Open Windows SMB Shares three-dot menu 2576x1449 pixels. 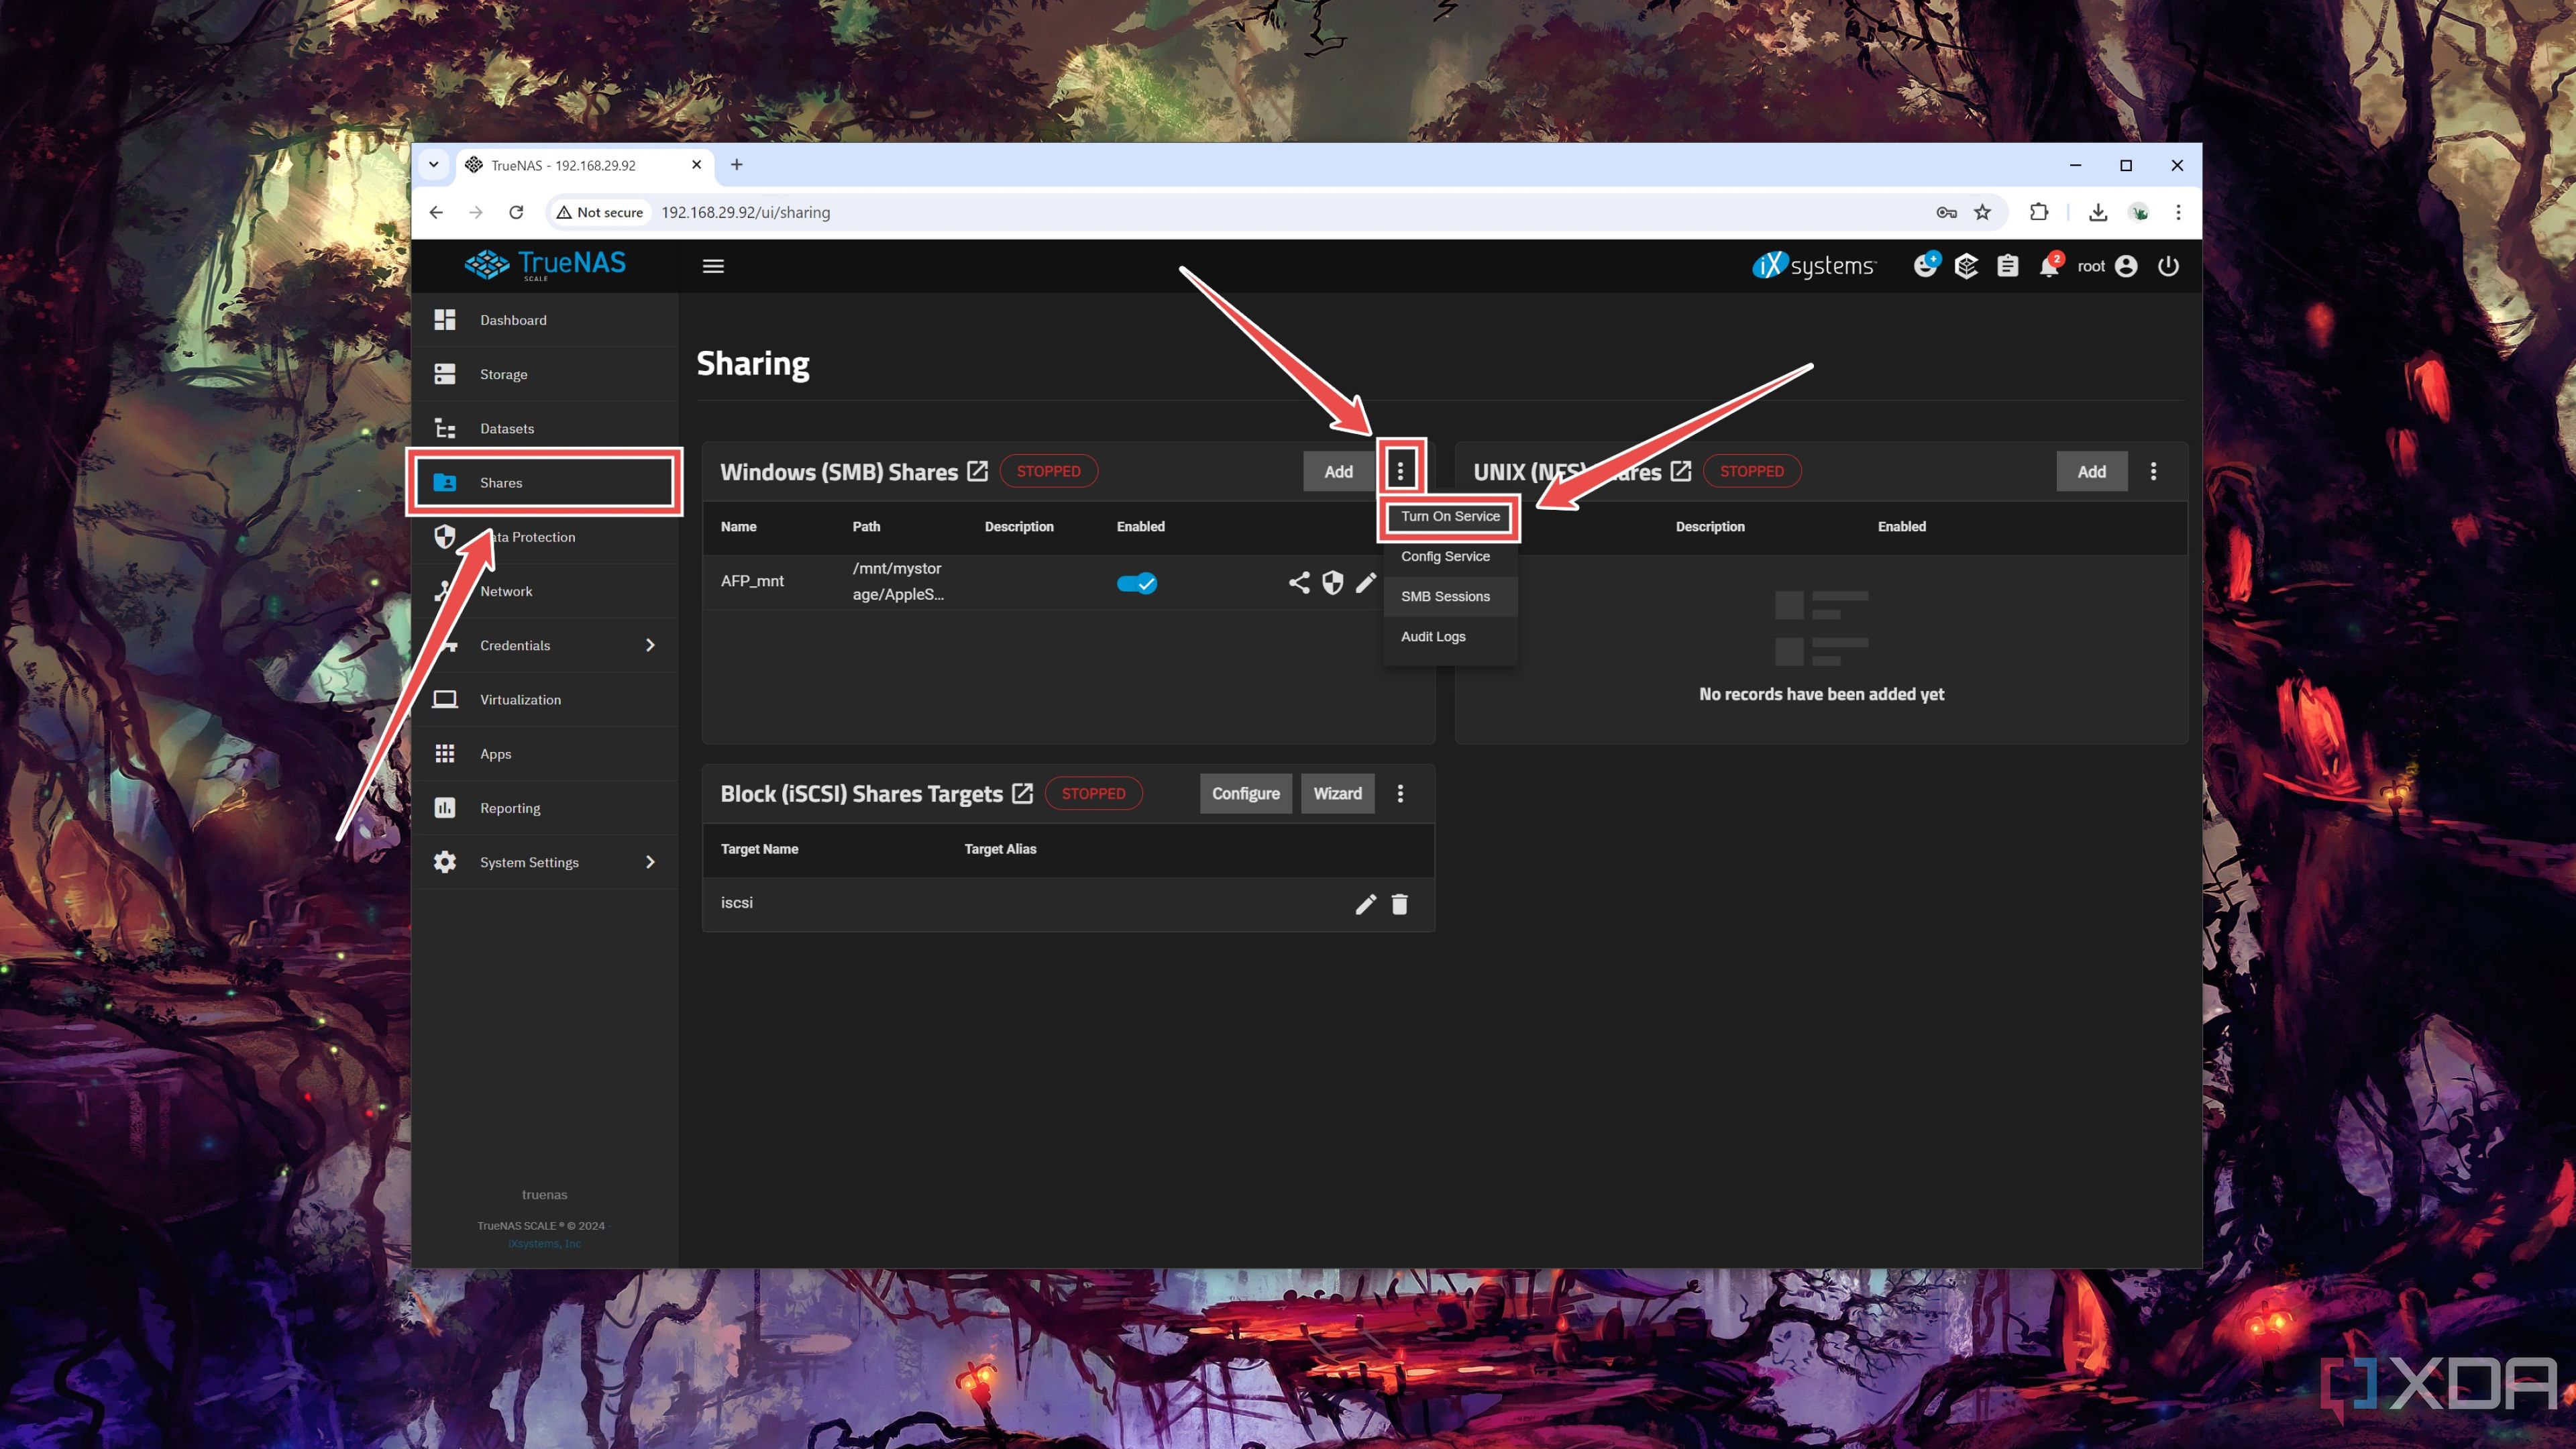click(x=1399, y=469)
